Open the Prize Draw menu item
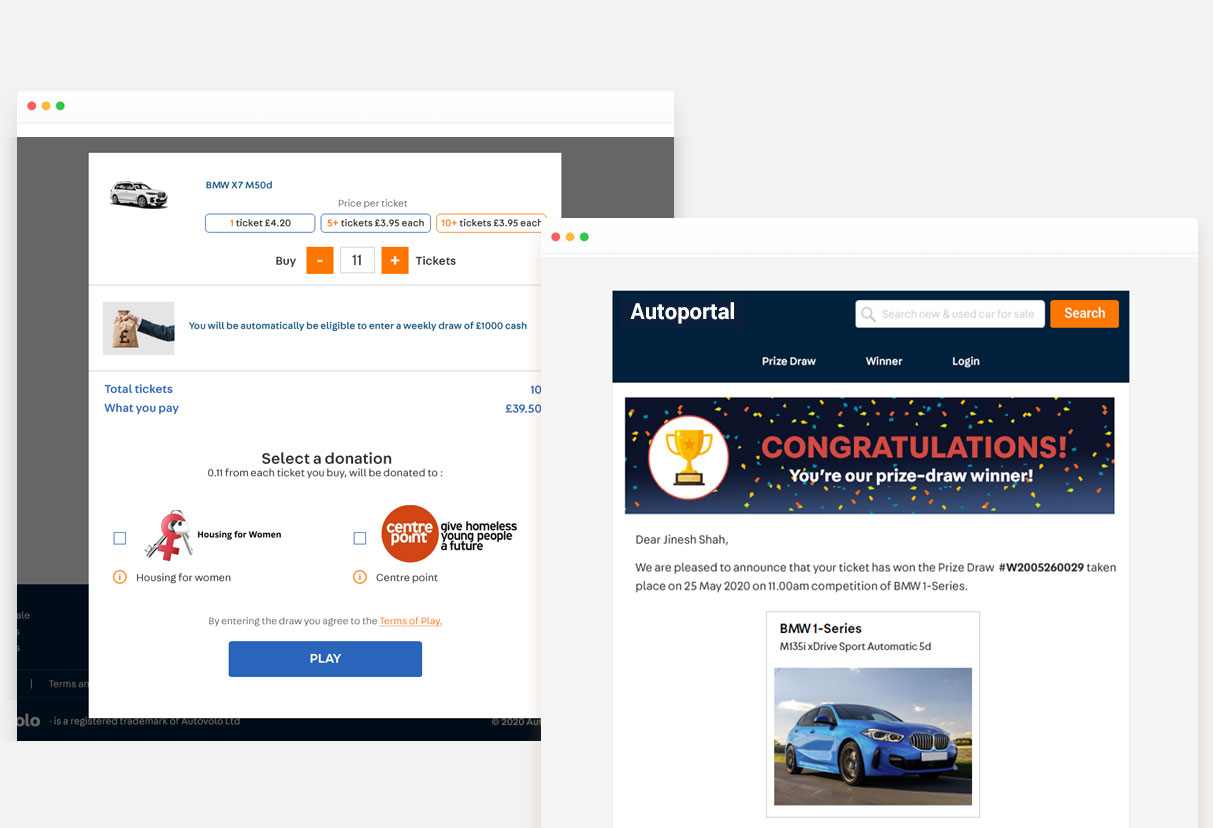 788,361
